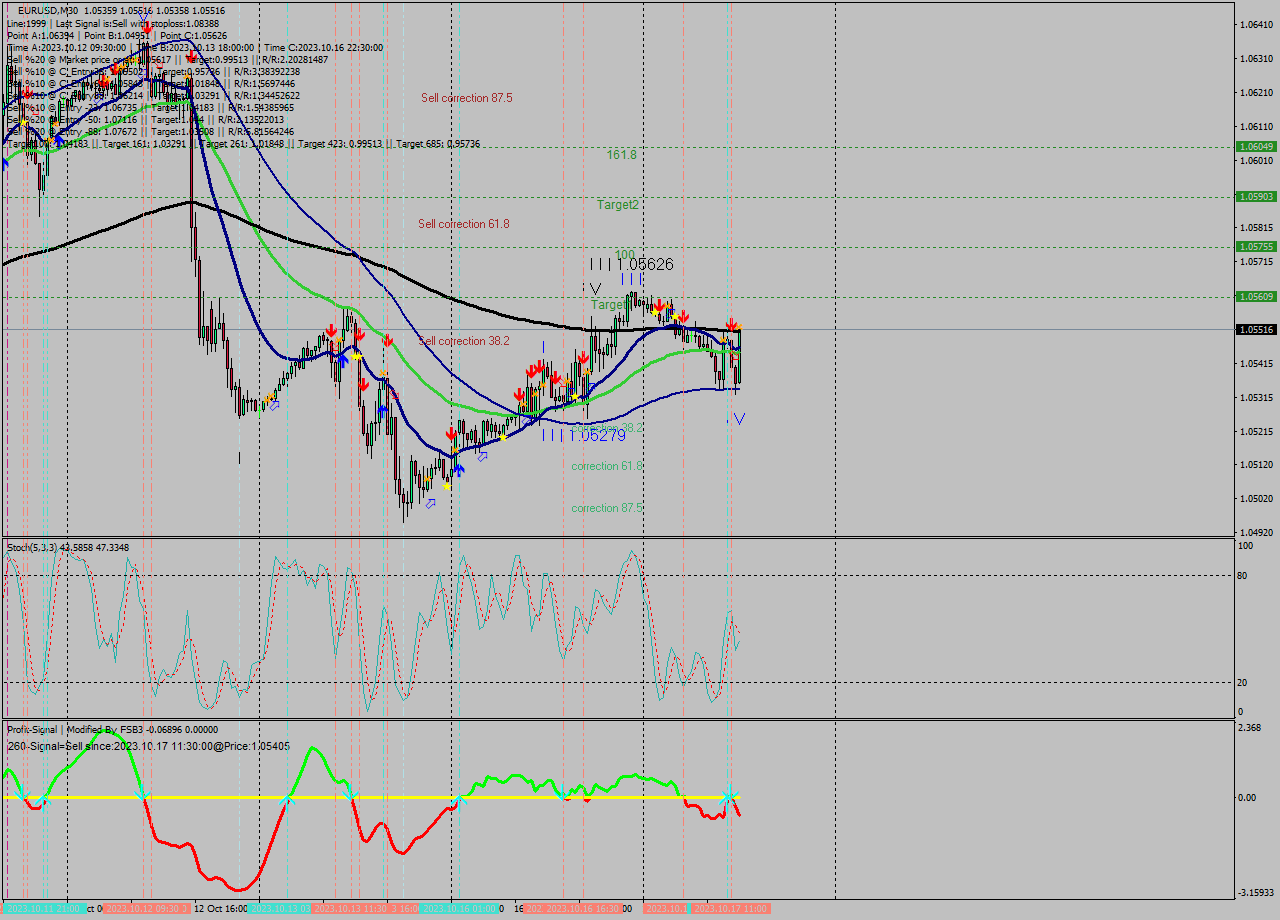The width and height of the screenshot is (1280, 920).
Task: Click the Profit-Signal indicator label
Action: pos(33,729)
